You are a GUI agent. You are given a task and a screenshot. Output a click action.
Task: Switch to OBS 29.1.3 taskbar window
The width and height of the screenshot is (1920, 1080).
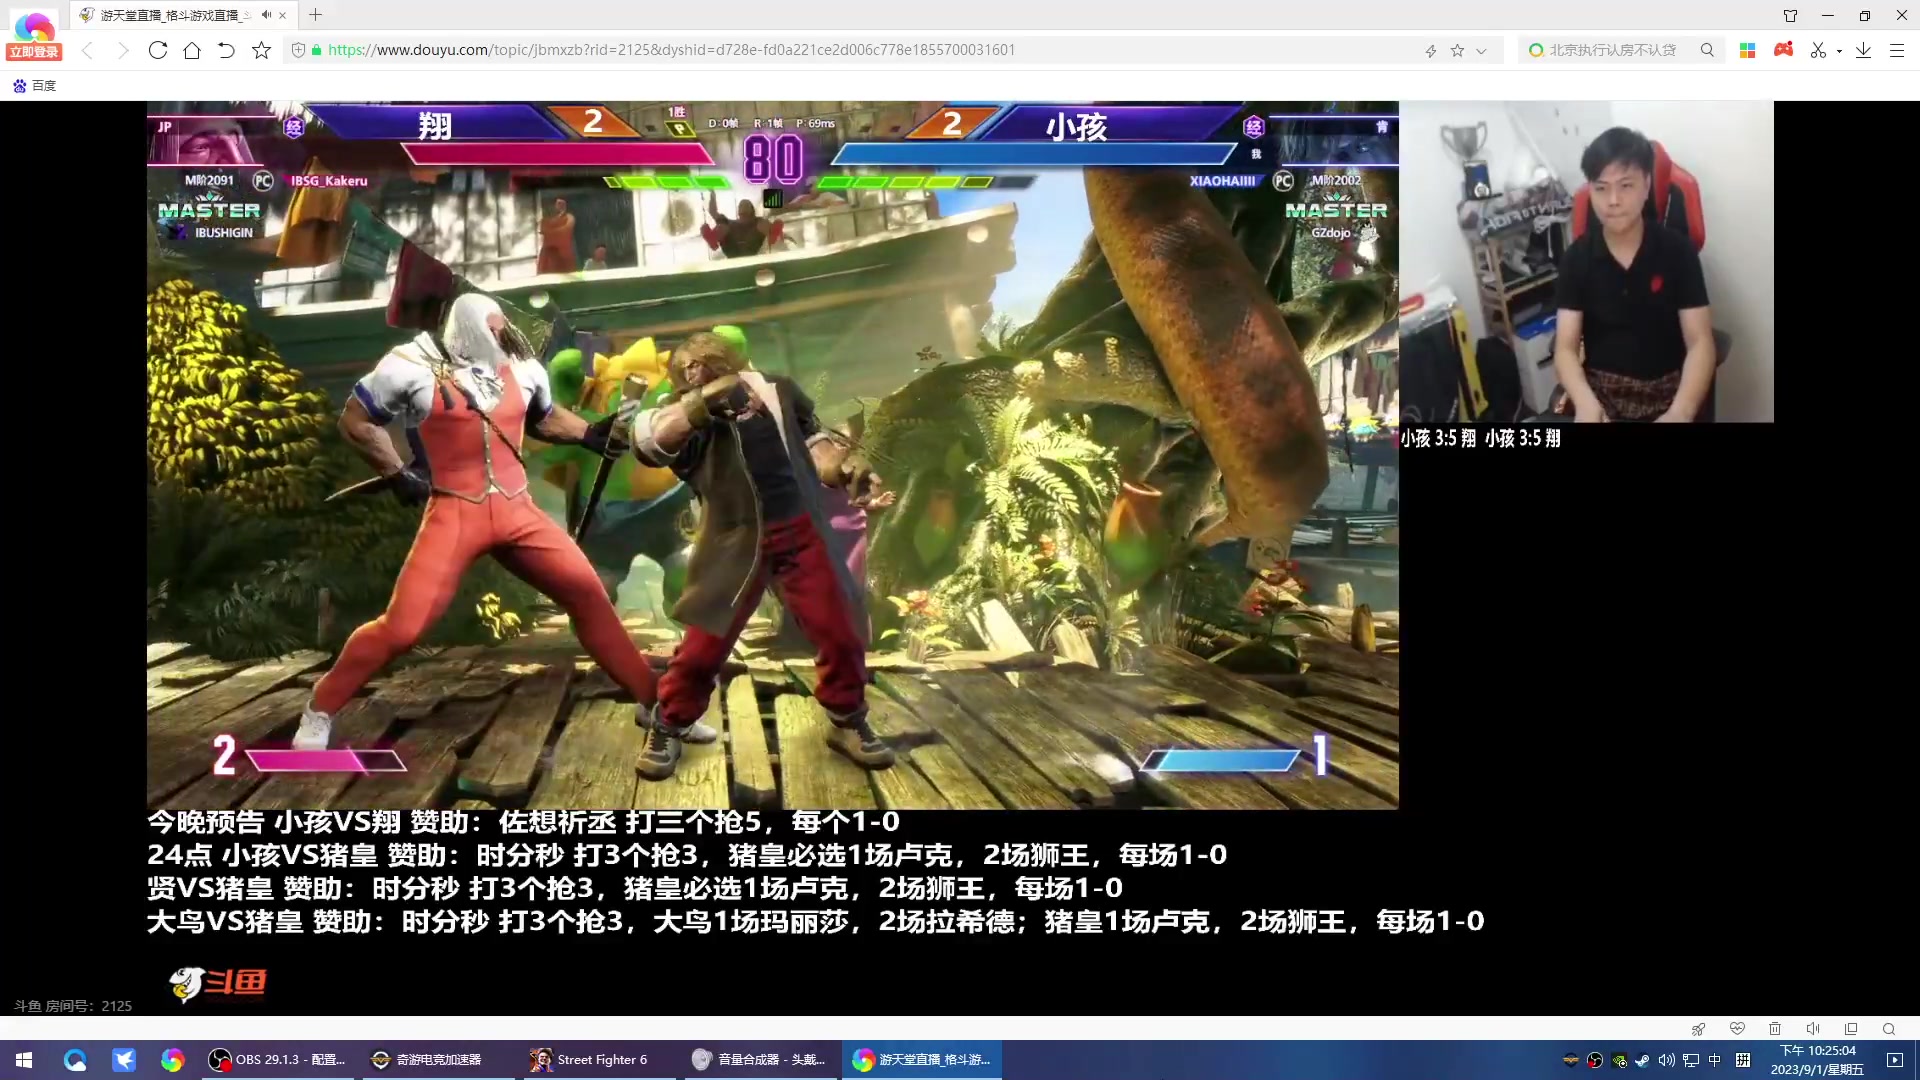tap(278, 1060)
